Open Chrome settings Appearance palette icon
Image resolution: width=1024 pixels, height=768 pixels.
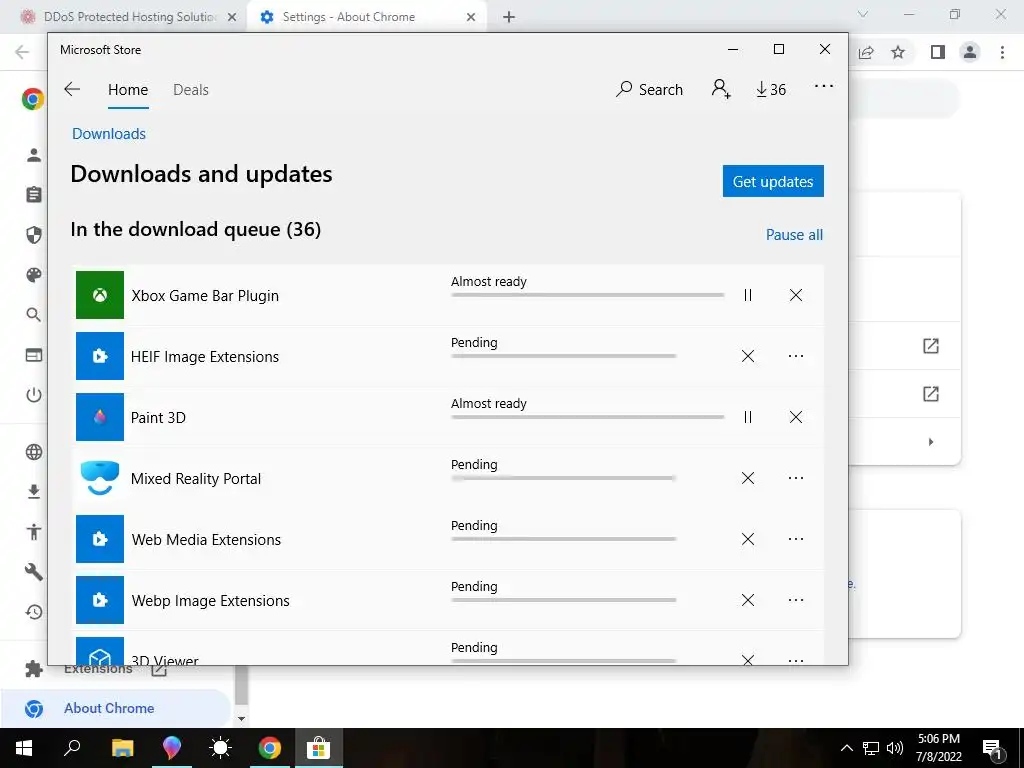tap(34, 275)
